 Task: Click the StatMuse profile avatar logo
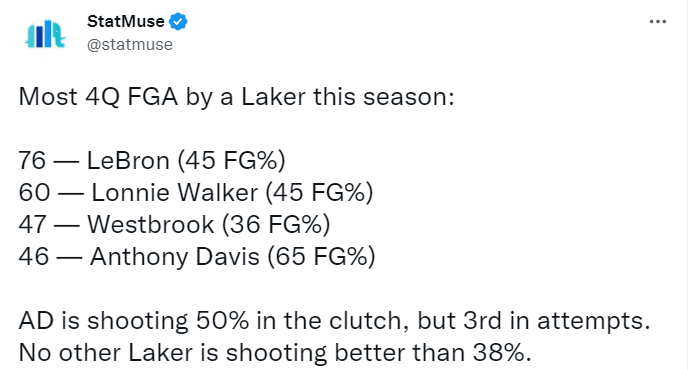[45, 34]
